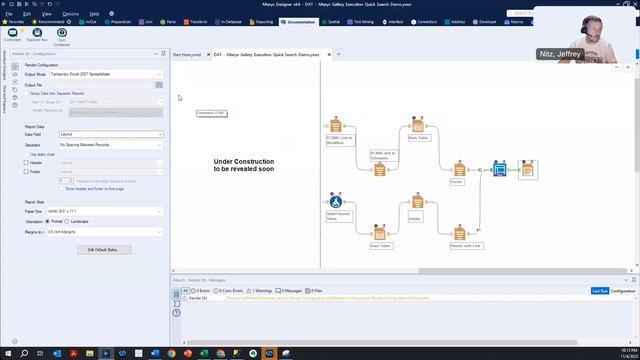640x360 pixels.
Task: Add a new workflow tab
Action: click(338, 54)
